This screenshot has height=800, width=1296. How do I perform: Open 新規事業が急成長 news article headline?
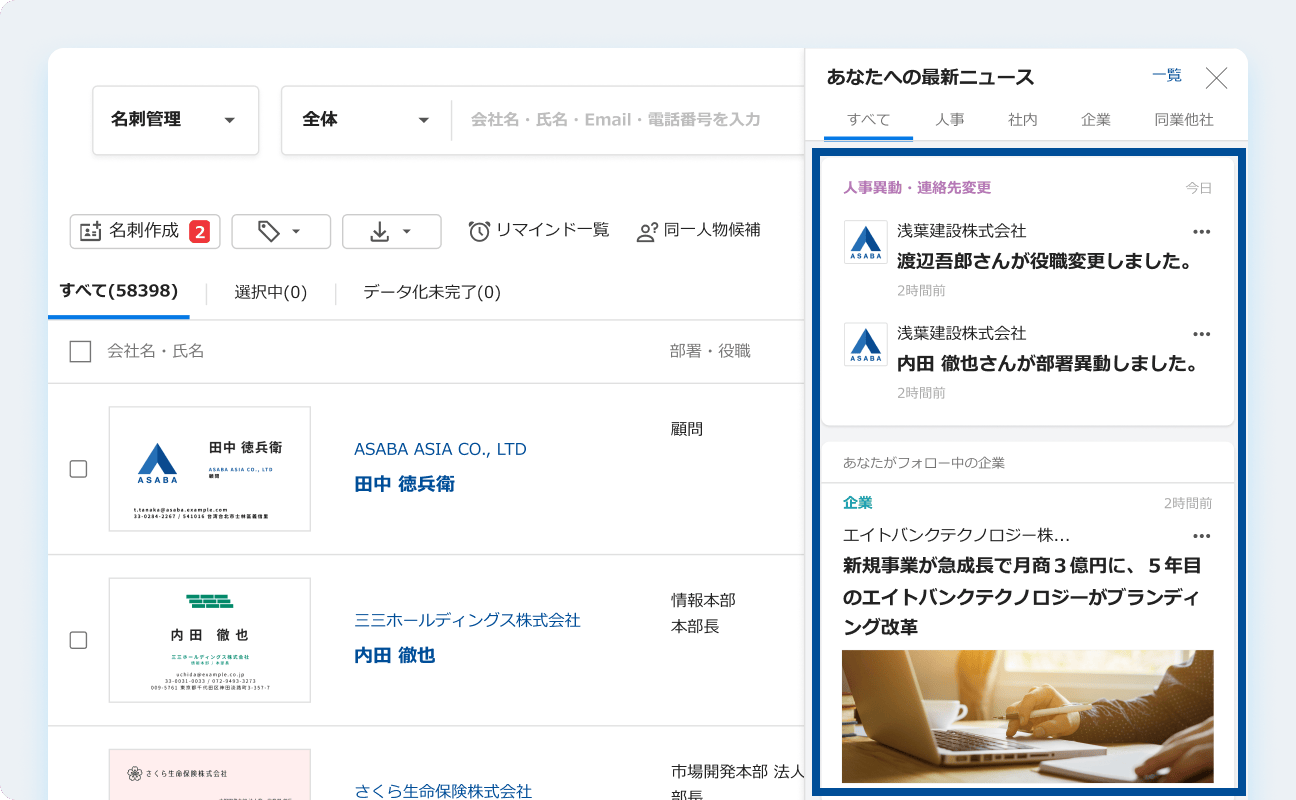1022,596
